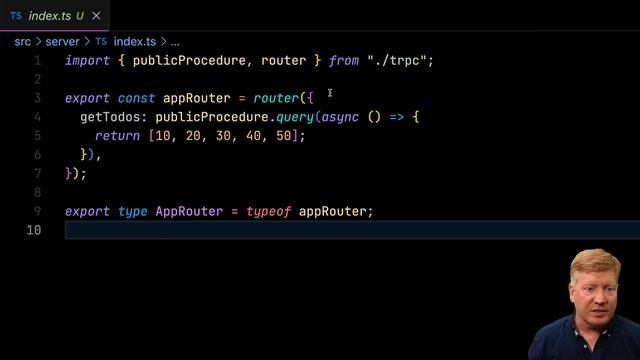The width and height of the screenshot is (640, 360).
Task: Click the TS icon in the breadcrumb
Action: coord(101,42)
